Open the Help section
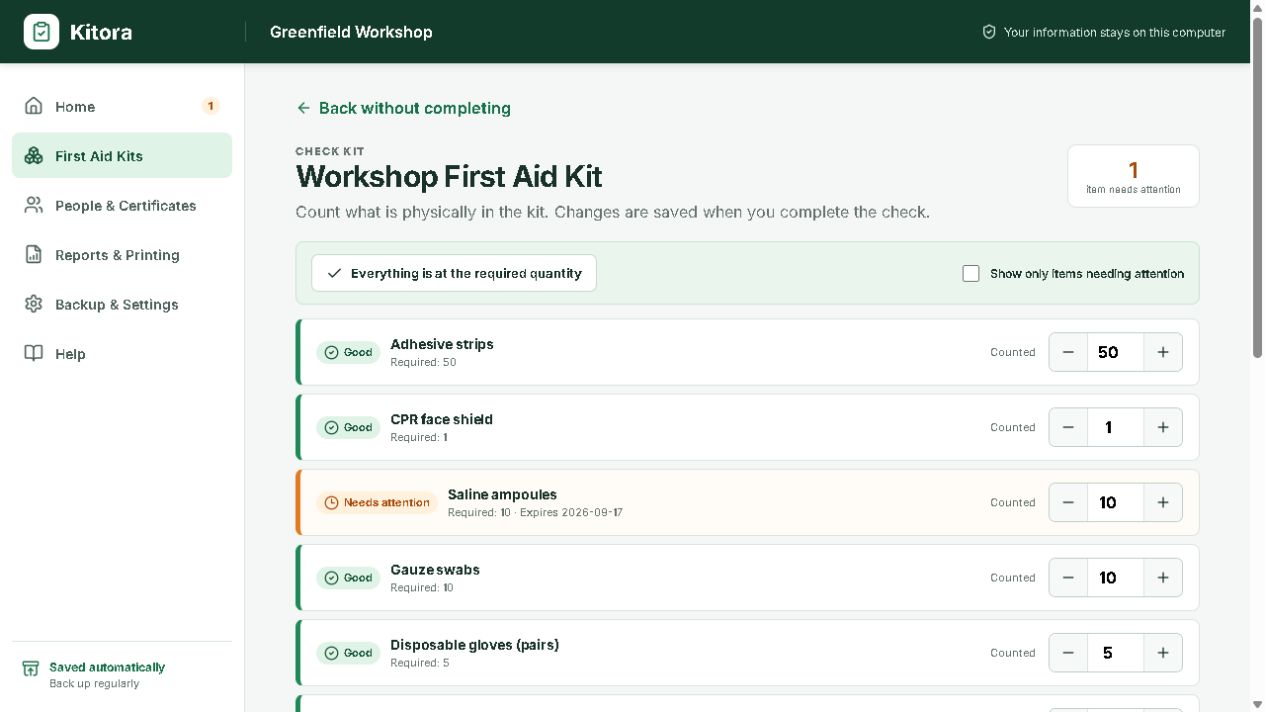 [x=122, y=354]
